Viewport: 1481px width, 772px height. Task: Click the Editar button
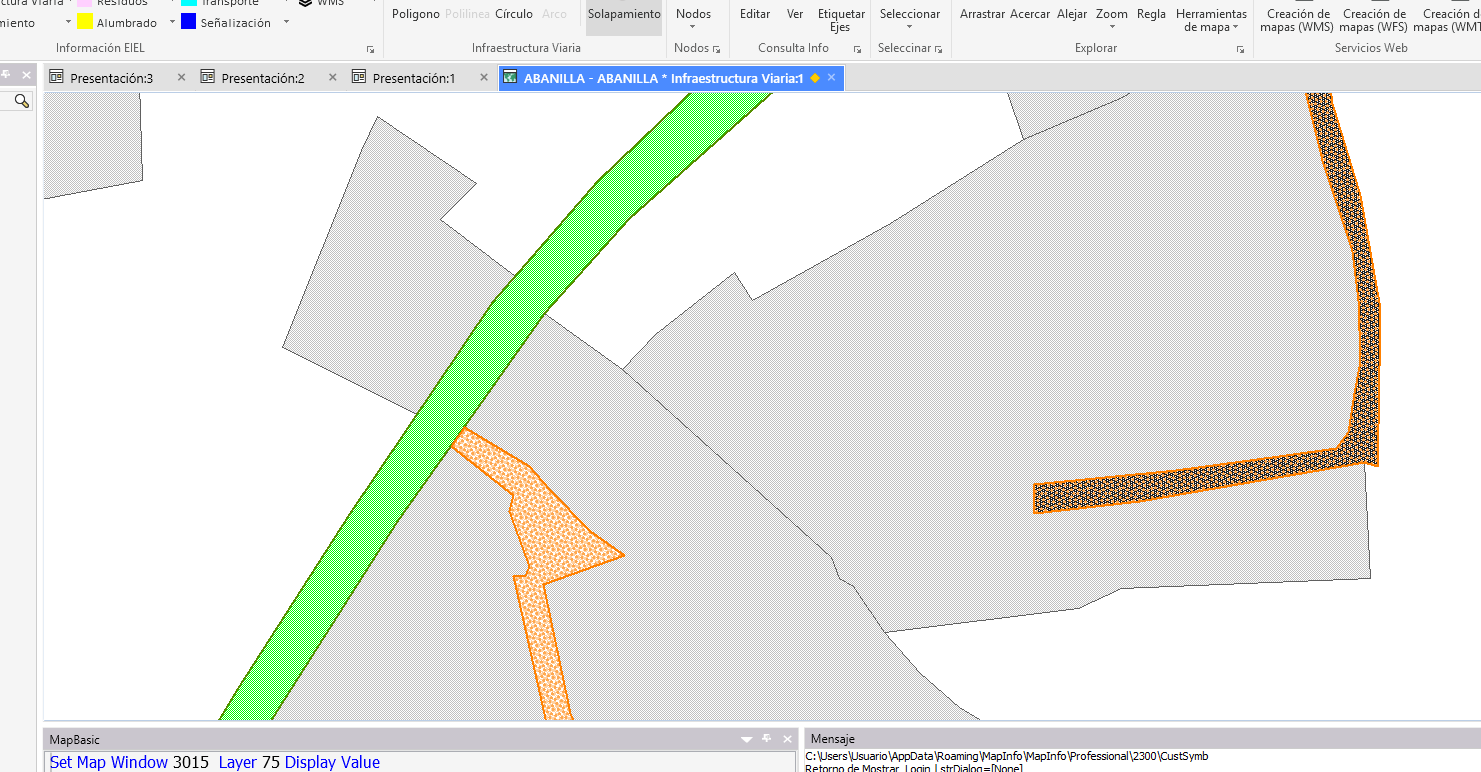pos(755,14)
